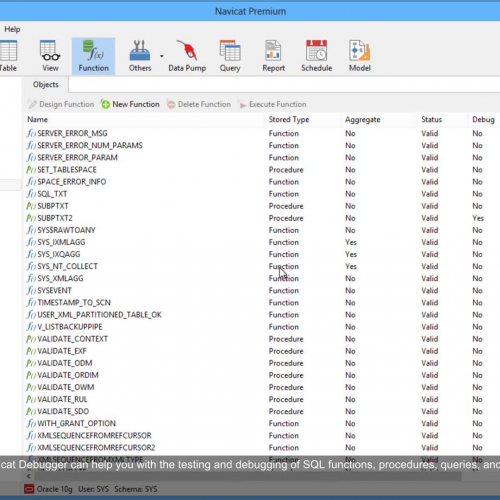The width and height of the screenshot is (500, 500).
Task: Open the Help menu
Action: (x=12, y=29)
